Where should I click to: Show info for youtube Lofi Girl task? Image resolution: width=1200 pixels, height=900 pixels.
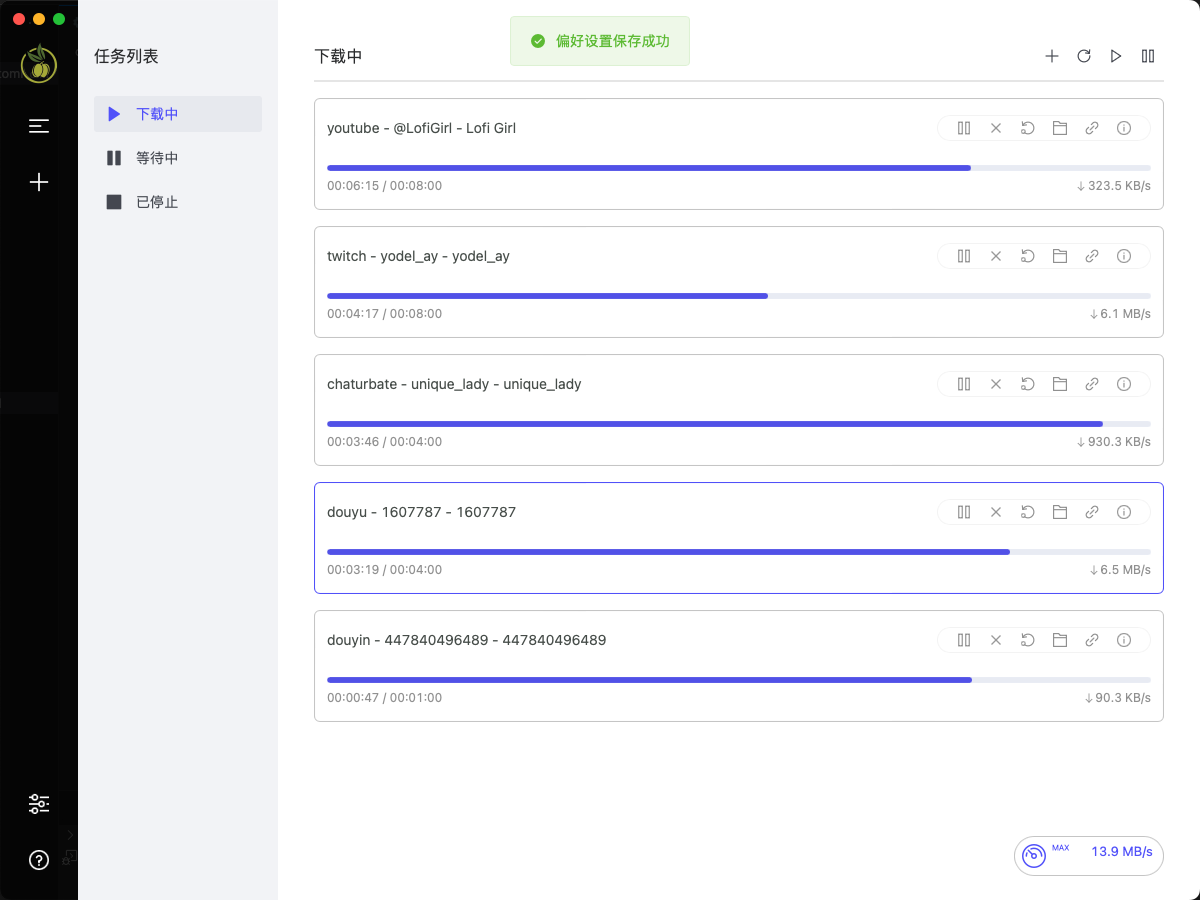tap(1124, 128)
